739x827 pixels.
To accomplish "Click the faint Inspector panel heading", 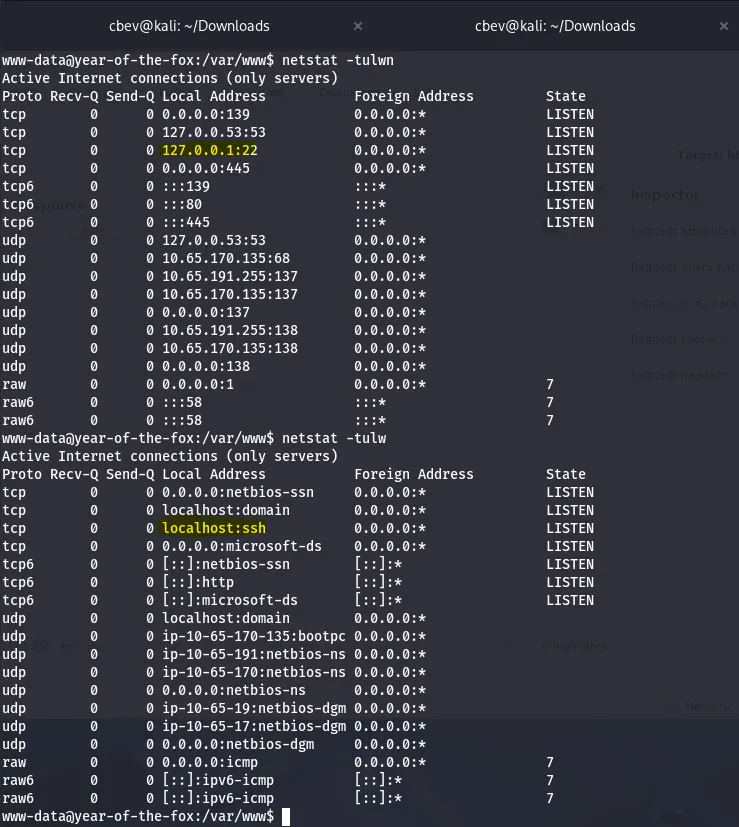I will (665, 195).
